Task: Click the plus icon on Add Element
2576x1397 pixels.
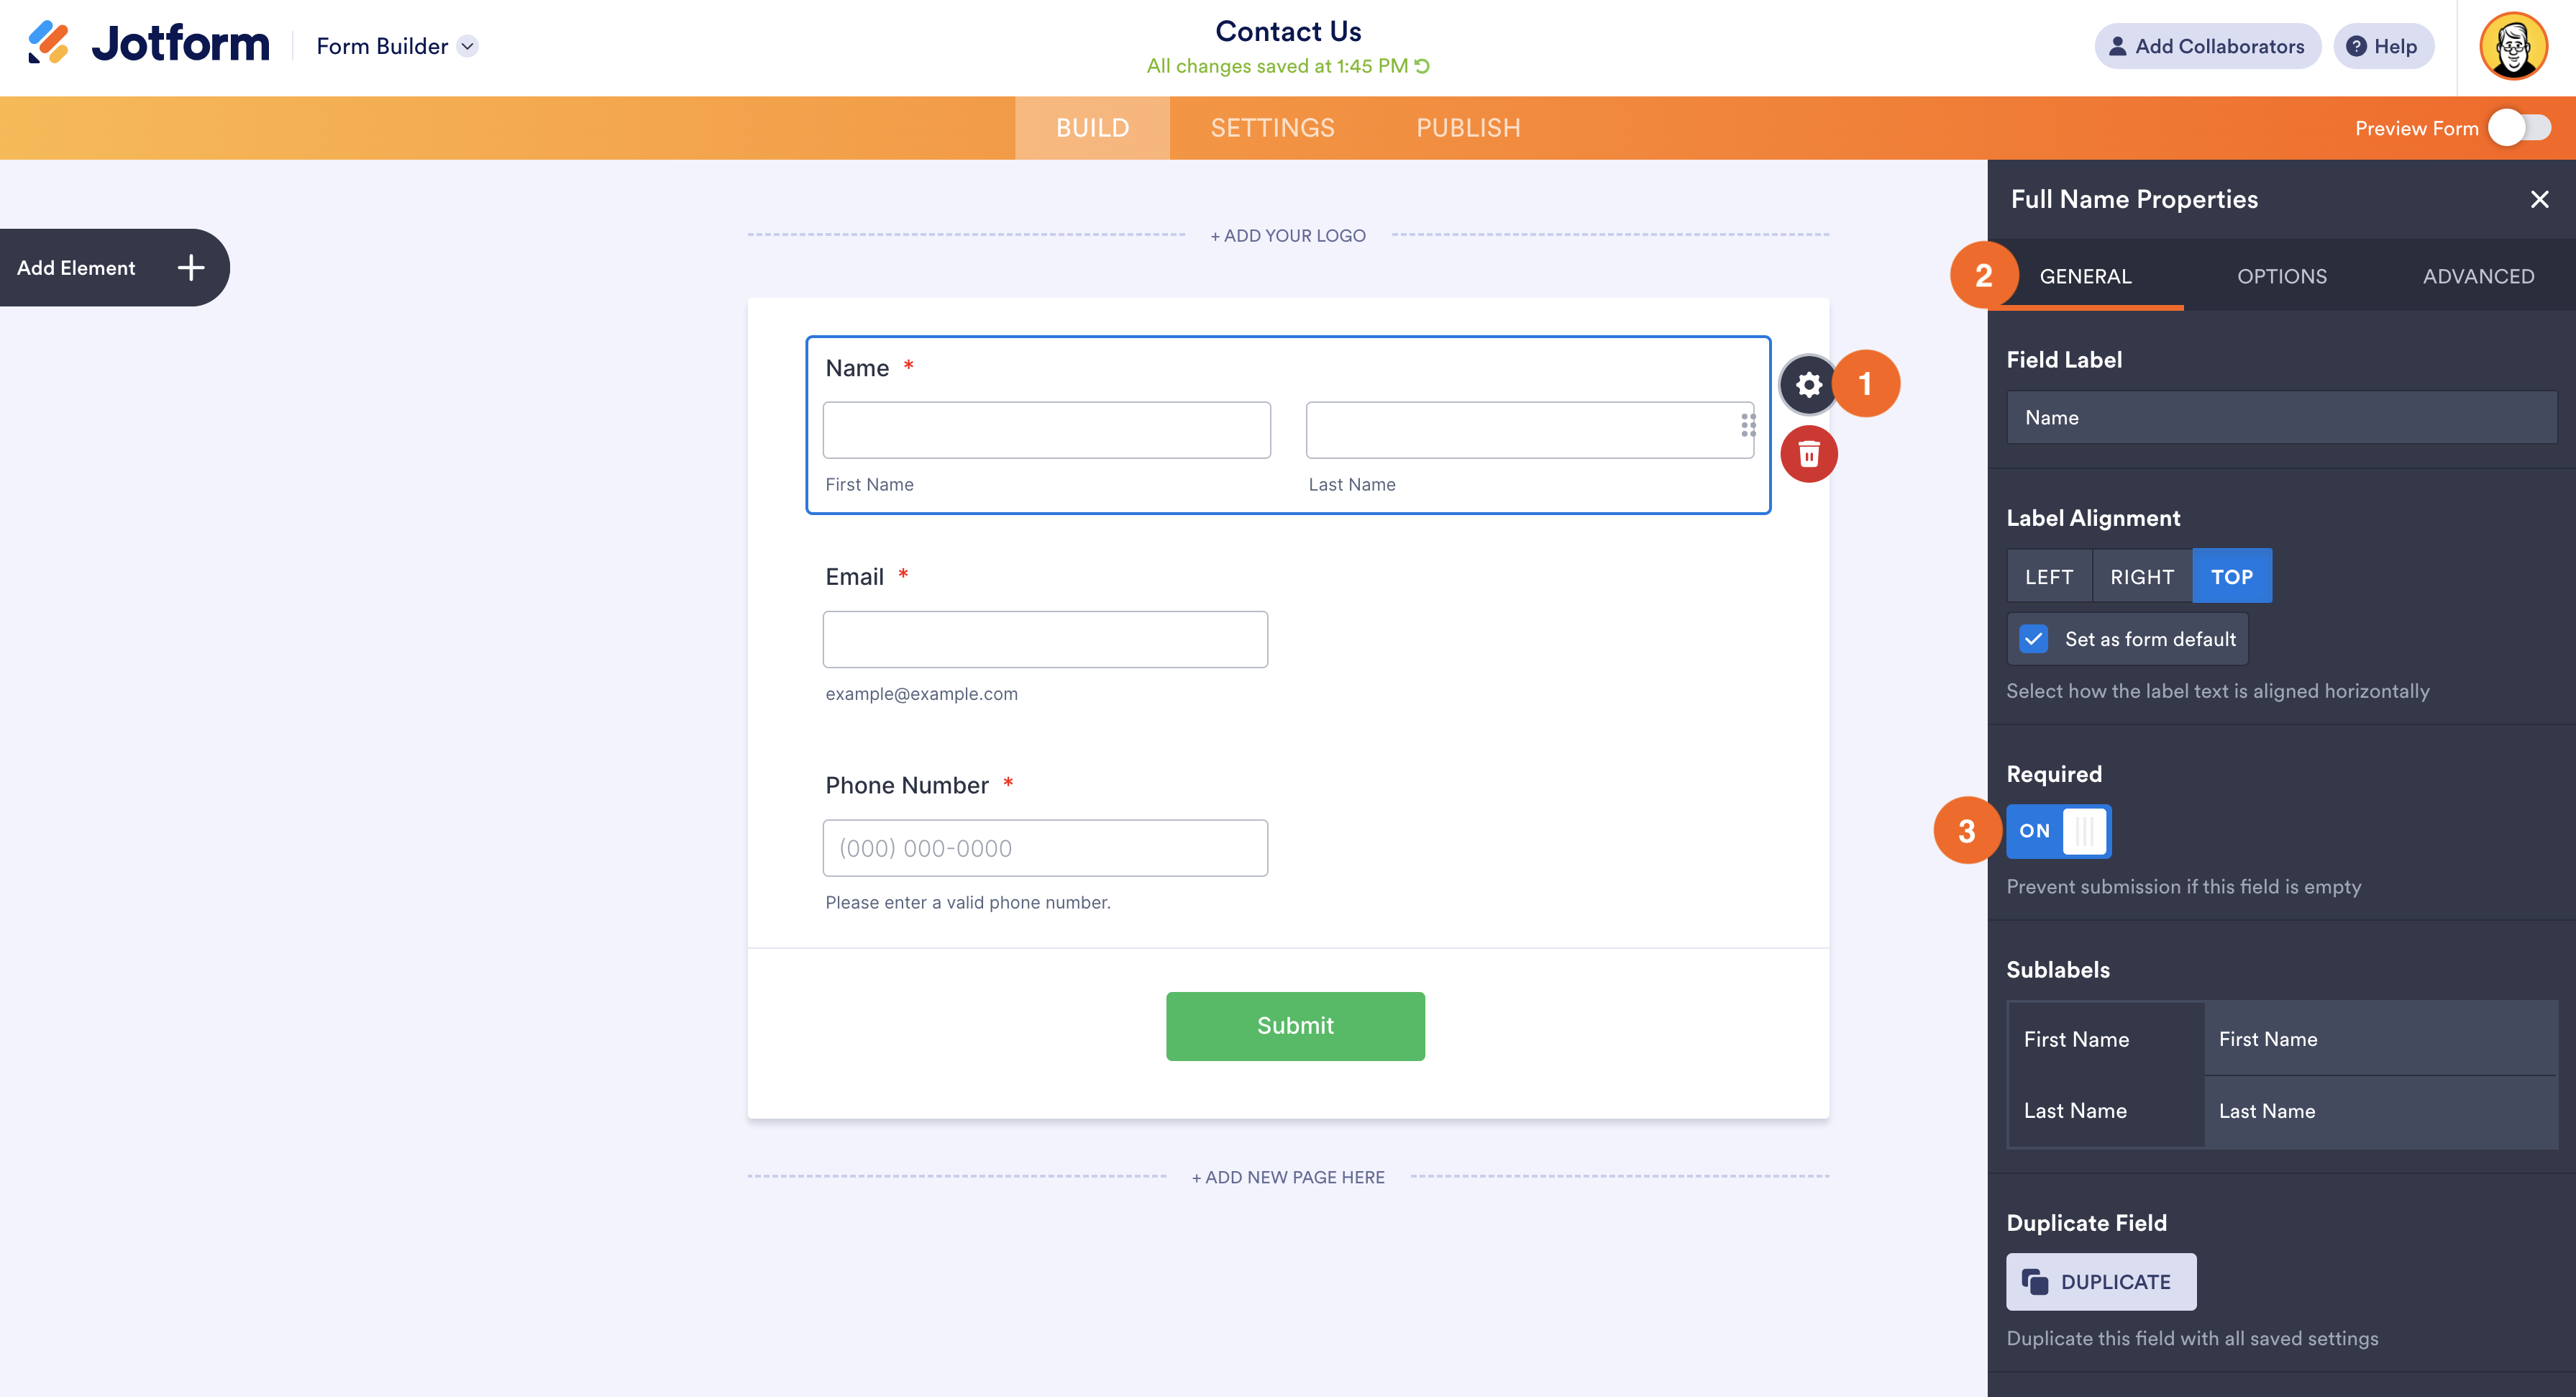Action: [190, 268]
